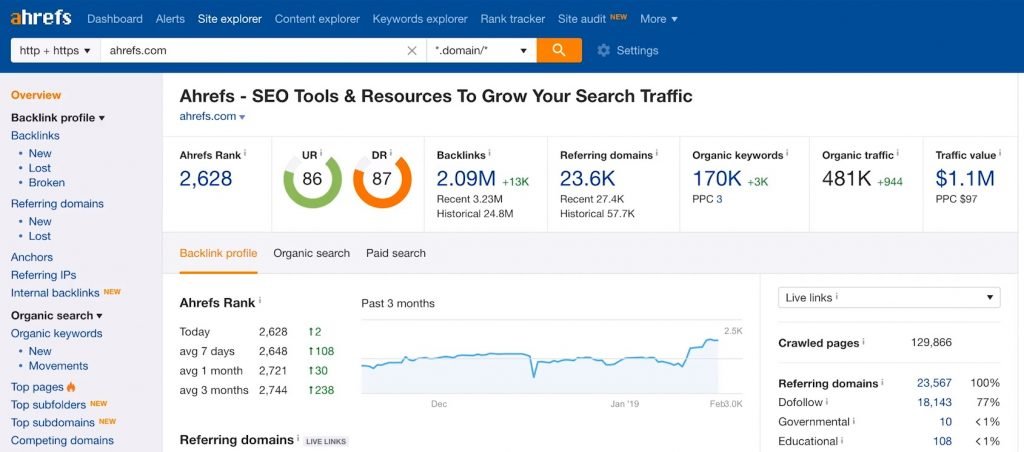Click the 18,143 dofollow count
The height and width of the screenshot is (452, 1024).
[x=934, y=402]
